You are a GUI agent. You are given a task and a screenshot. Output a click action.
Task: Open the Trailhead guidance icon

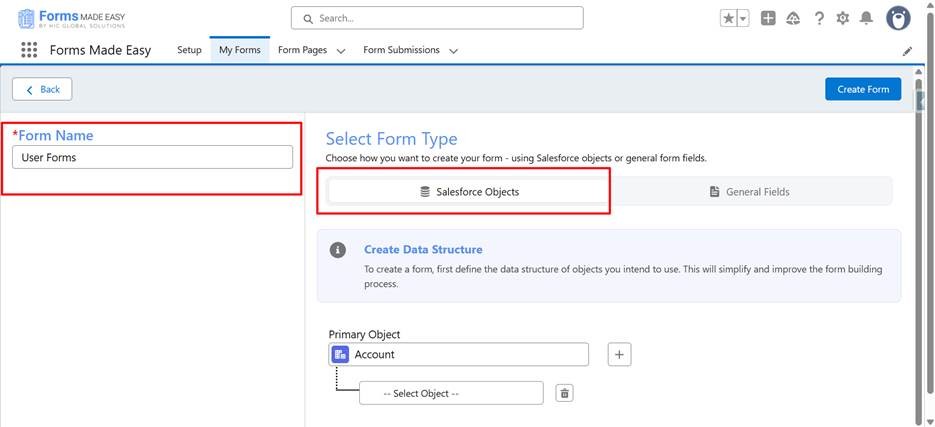click(793, 18)
